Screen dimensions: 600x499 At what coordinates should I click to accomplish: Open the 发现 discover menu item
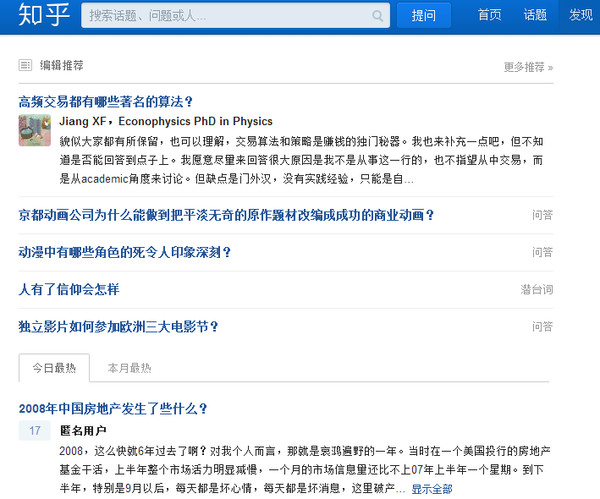580,15
